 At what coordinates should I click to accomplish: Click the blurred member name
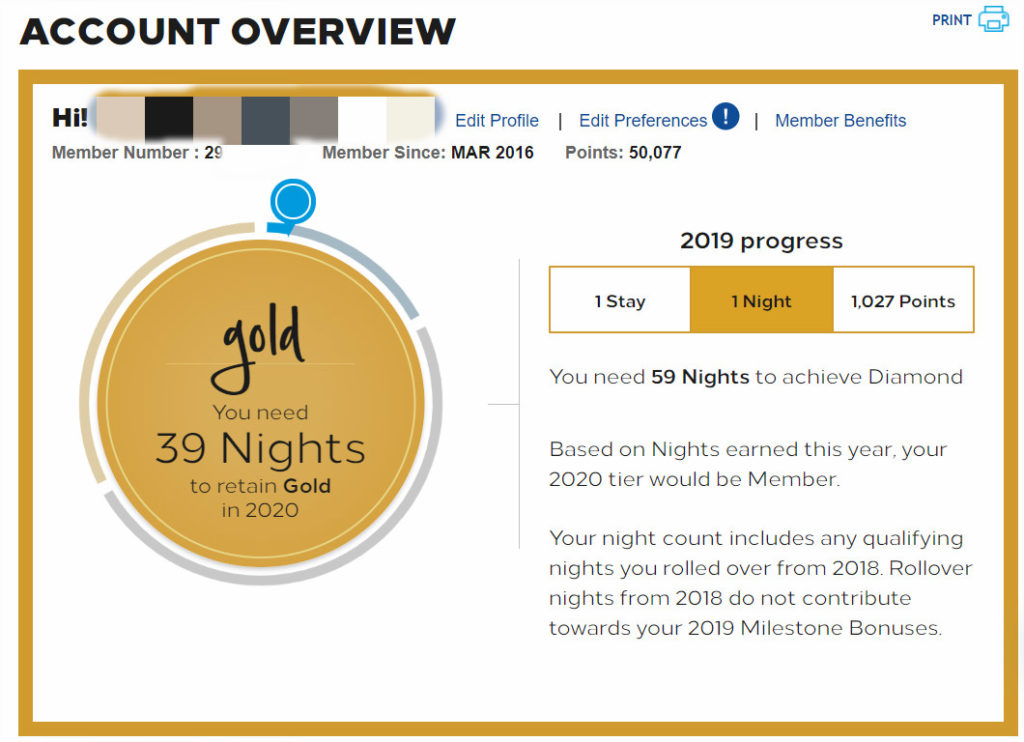point(264,118)
